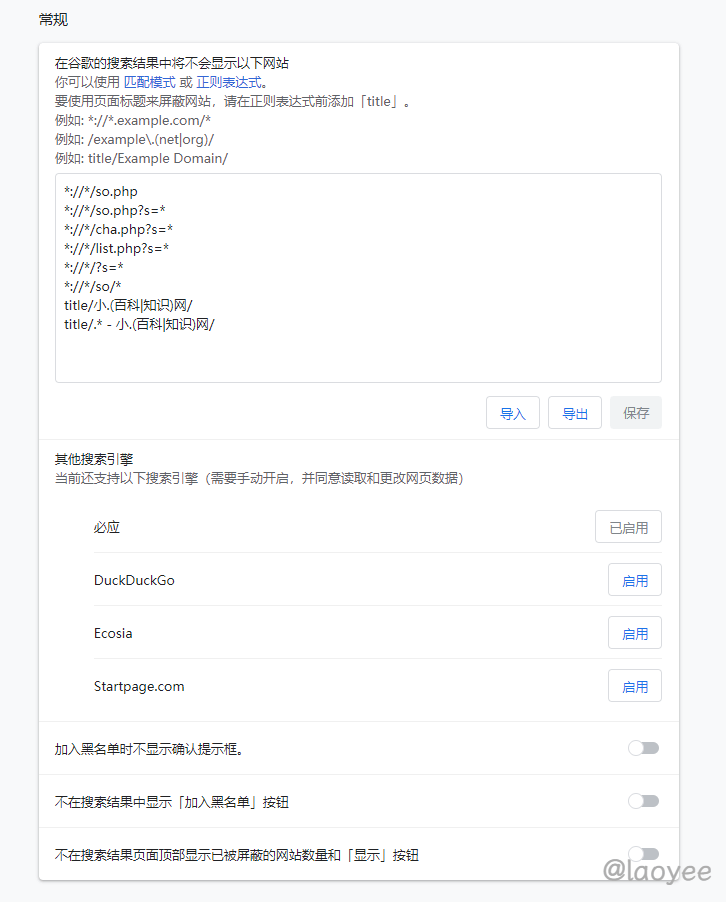Screen dimensions: 726x902
Task: Toggle 加入黑名单时不显示确认提示框 switch
Action: tap(643, 748)
